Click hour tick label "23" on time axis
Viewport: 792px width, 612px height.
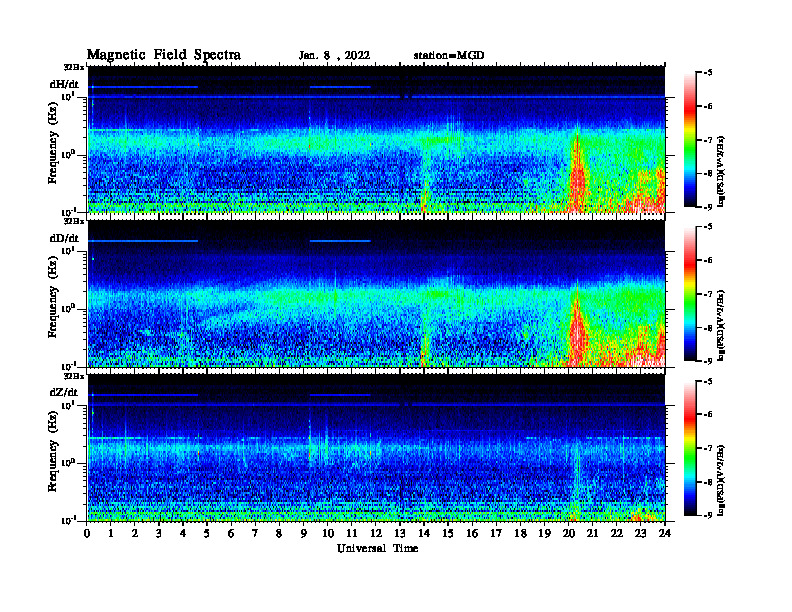[x=641, y=533]
